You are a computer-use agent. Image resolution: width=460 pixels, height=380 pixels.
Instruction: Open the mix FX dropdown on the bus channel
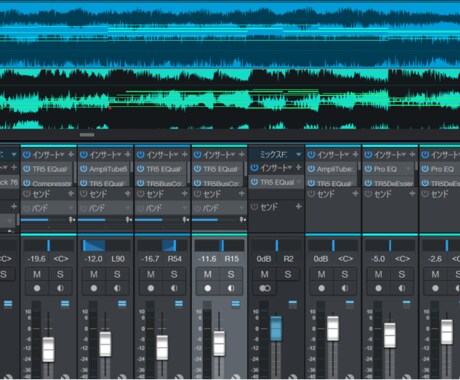coord(299,155)
